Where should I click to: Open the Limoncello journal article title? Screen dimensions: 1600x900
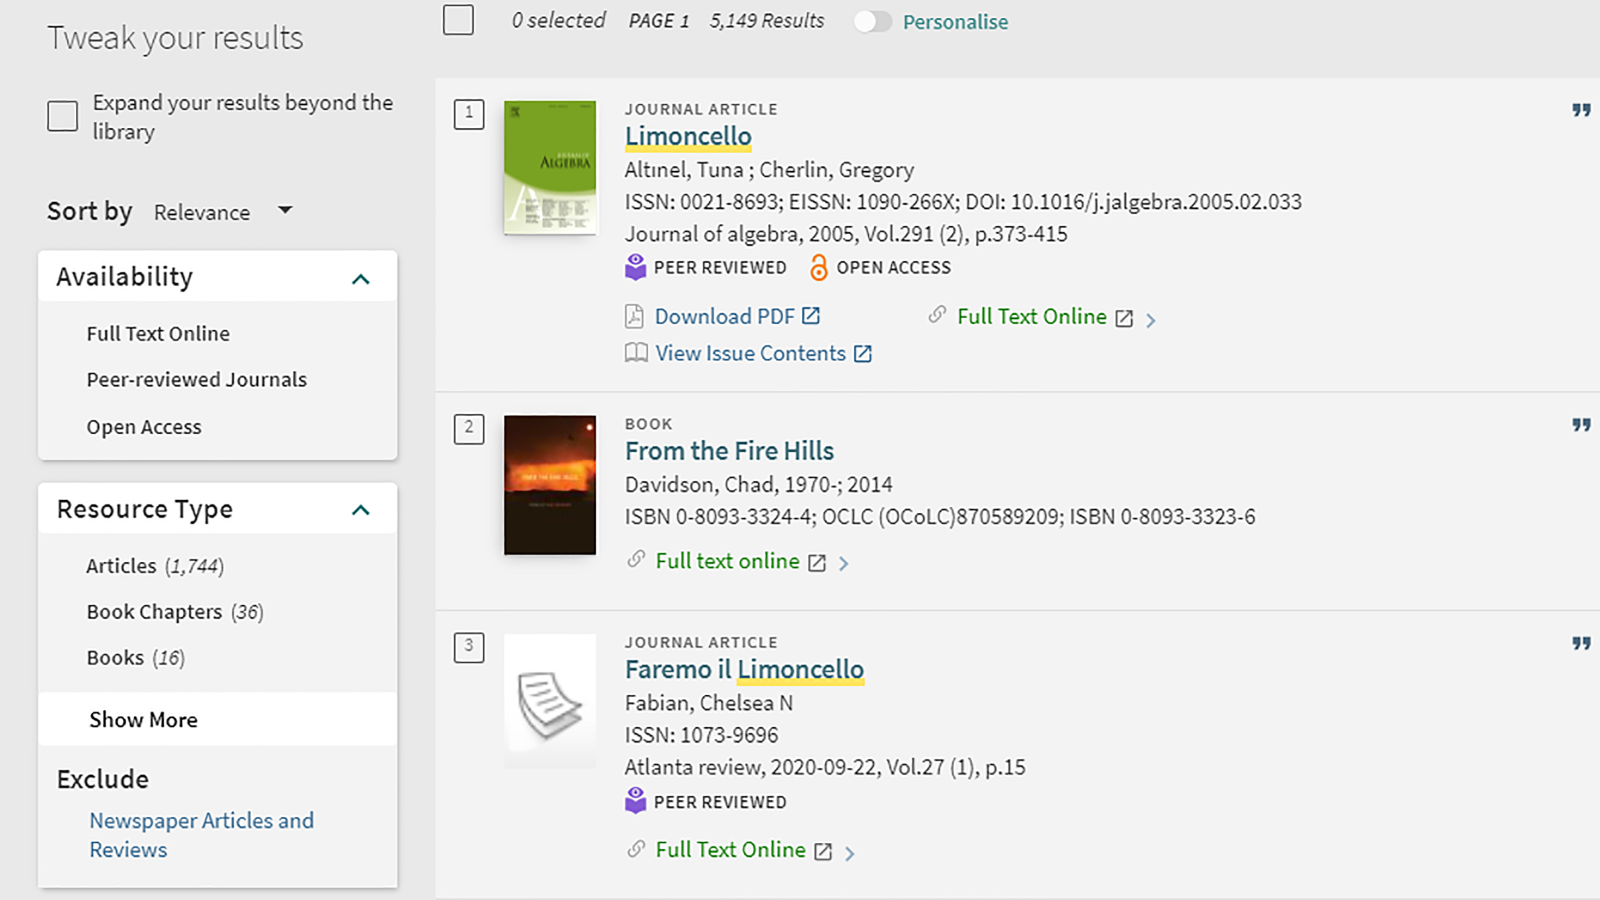[688, 136]
